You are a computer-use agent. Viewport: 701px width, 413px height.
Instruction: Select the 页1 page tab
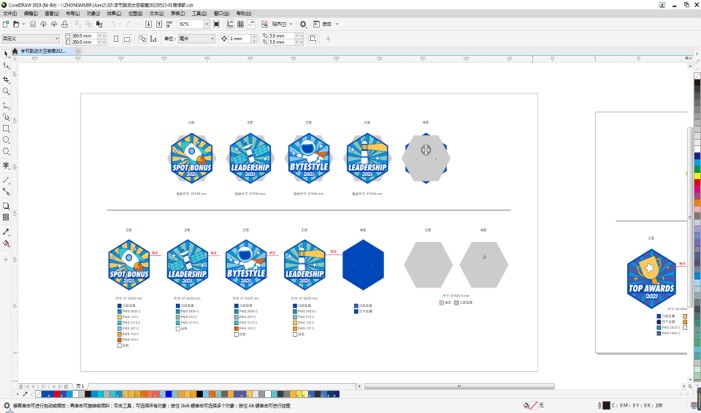click(x=80, y=386)
